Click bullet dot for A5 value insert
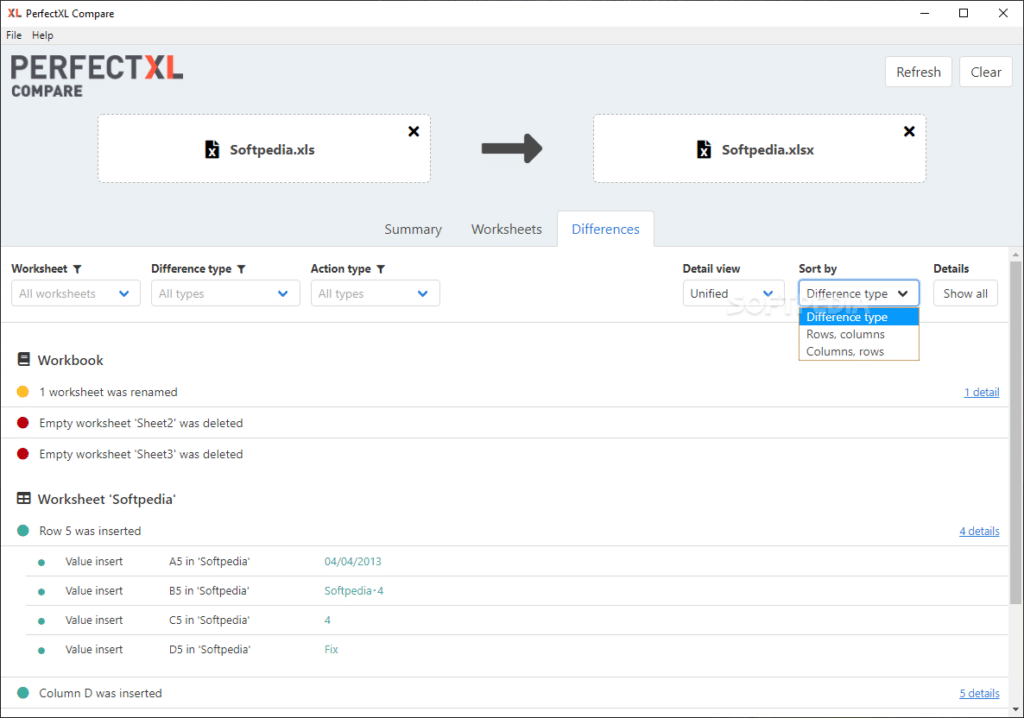 (x=41, y=563)
